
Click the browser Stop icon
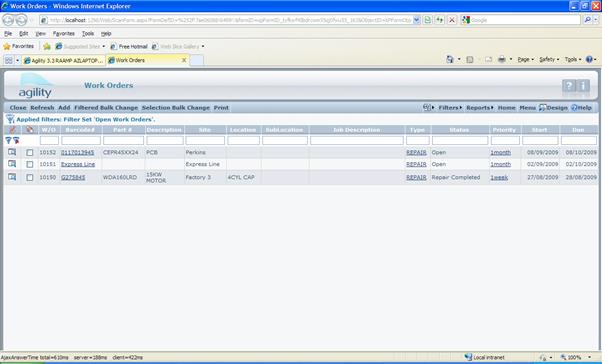click(452, 20)
